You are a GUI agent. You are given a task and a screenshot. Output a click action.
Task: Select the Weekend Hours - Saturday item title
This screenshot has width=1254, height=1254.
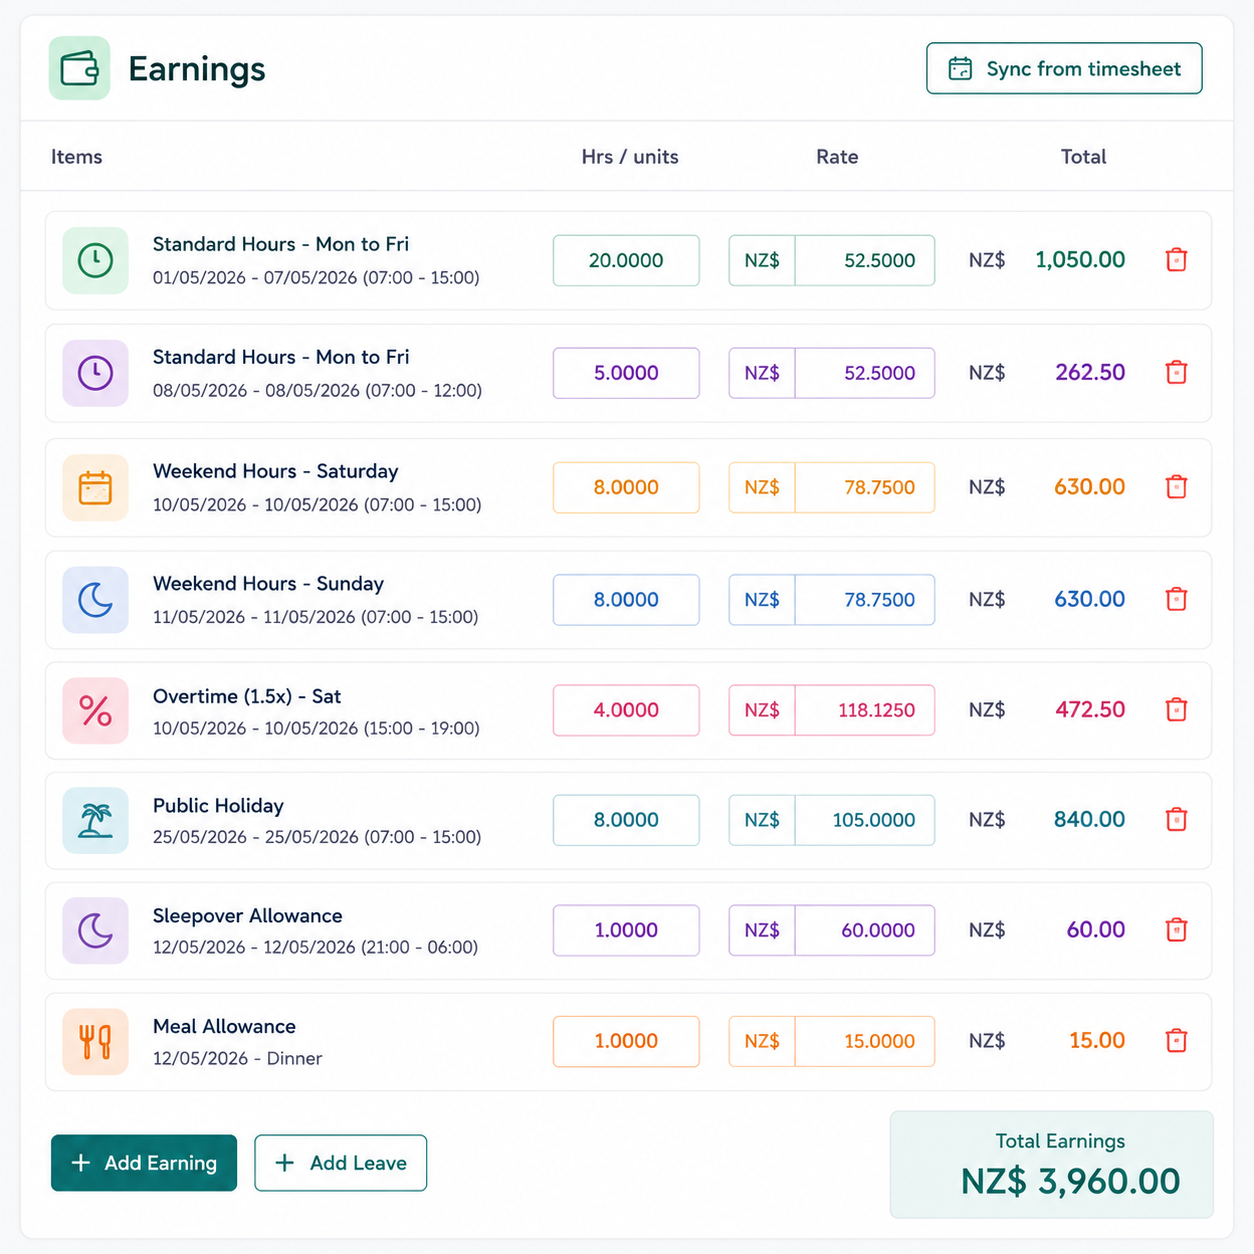[x=275, y=471]
